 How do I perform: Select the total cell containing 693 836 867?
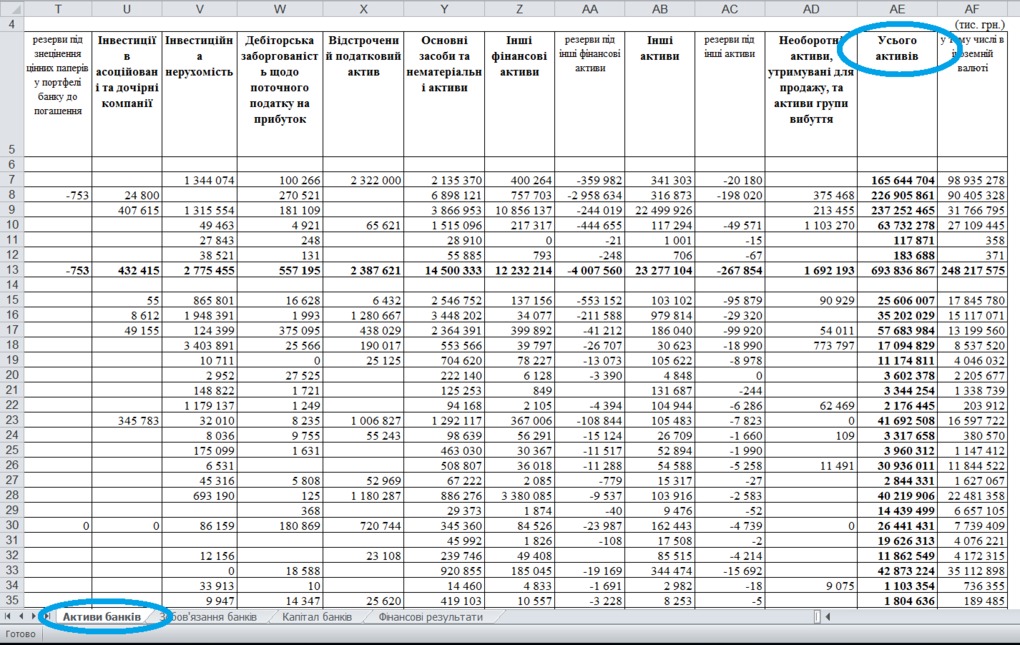896,270
